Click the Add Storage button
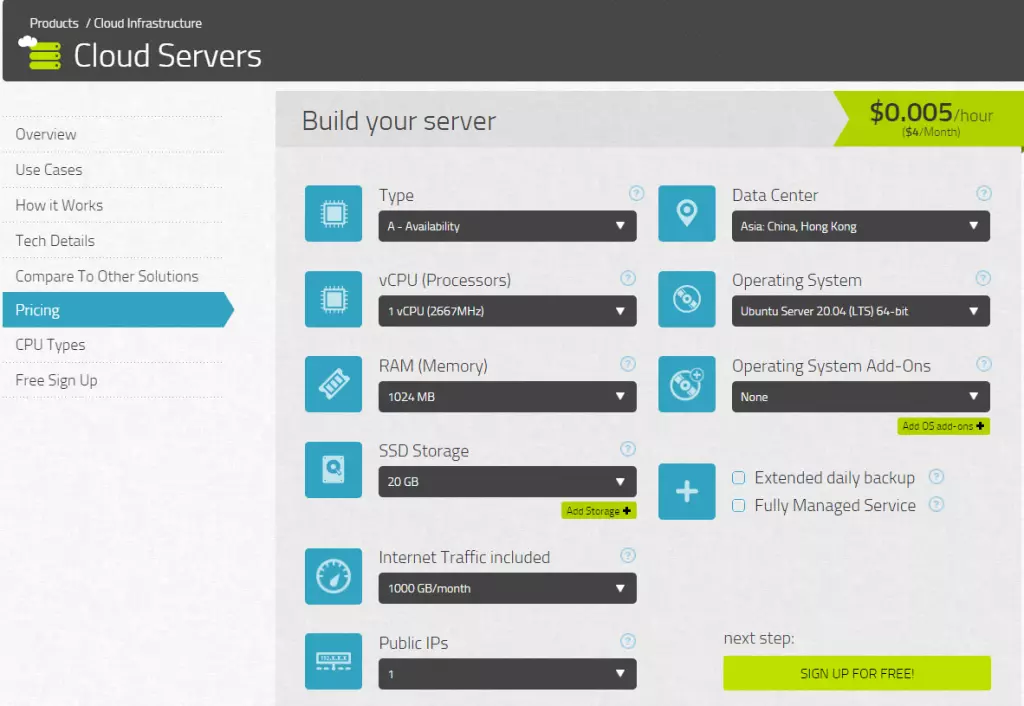 598,511
